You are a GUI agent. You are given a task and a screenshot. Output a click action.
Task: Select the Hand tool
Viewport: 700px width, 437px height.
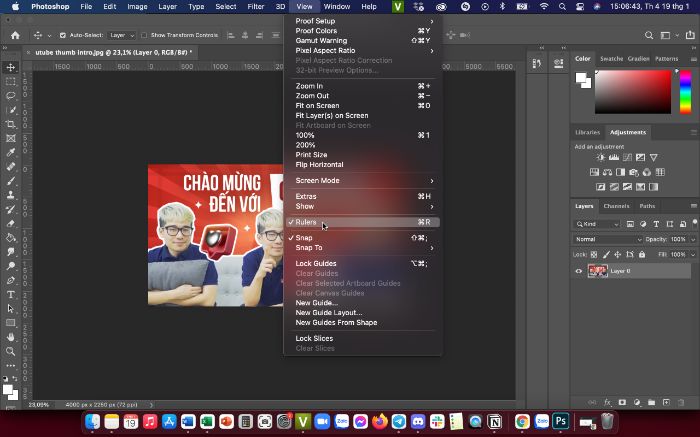pyautogui.click(x=11, y=337)
